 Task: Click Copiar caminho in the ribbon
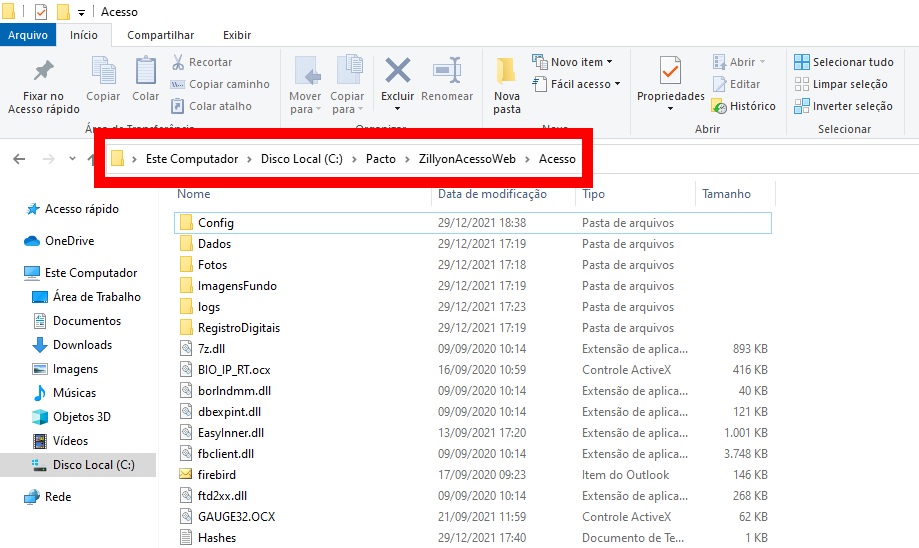(220, 84)
